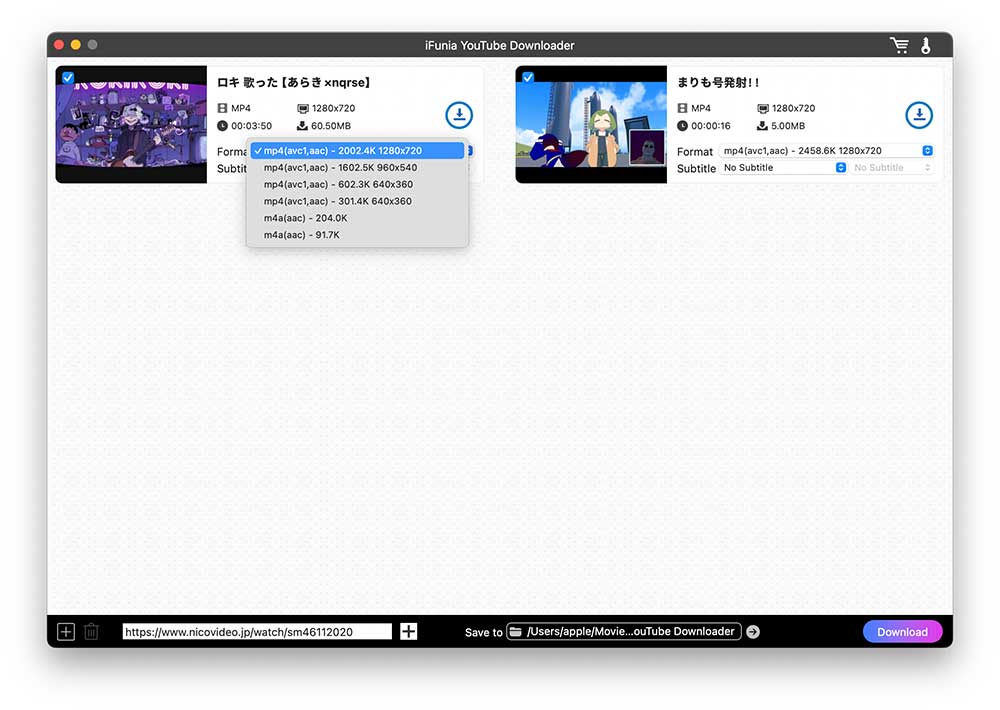The height and width of the screenshot is (710, 1000).
Task: Click the add new task plus icon
Action: click(x=66, y=631)
